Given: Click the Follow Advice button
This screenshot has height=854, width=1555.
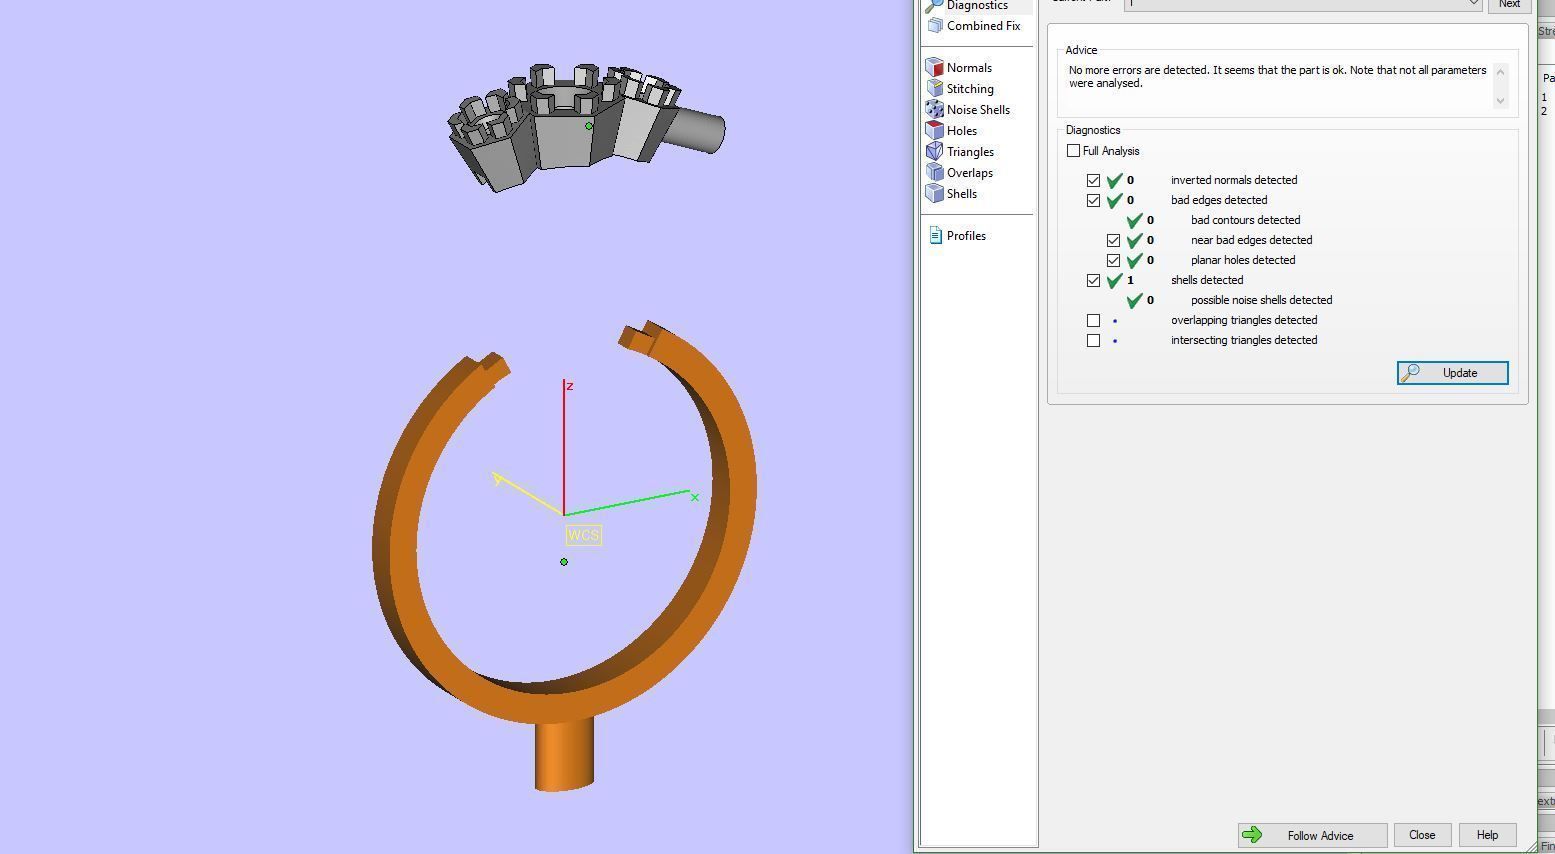Looking at the screenshot, I should (x=1312, y=835).
